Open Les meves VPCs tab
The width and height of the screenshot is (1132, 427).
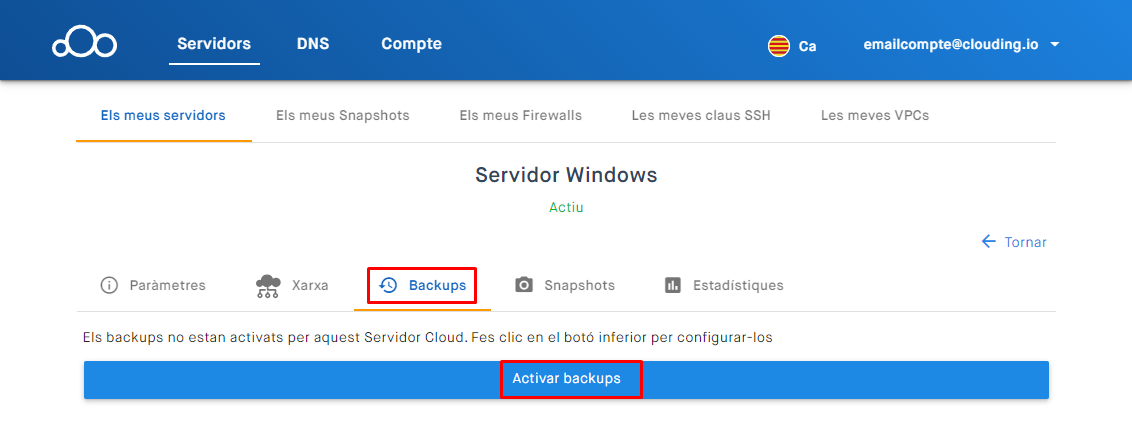875,115
